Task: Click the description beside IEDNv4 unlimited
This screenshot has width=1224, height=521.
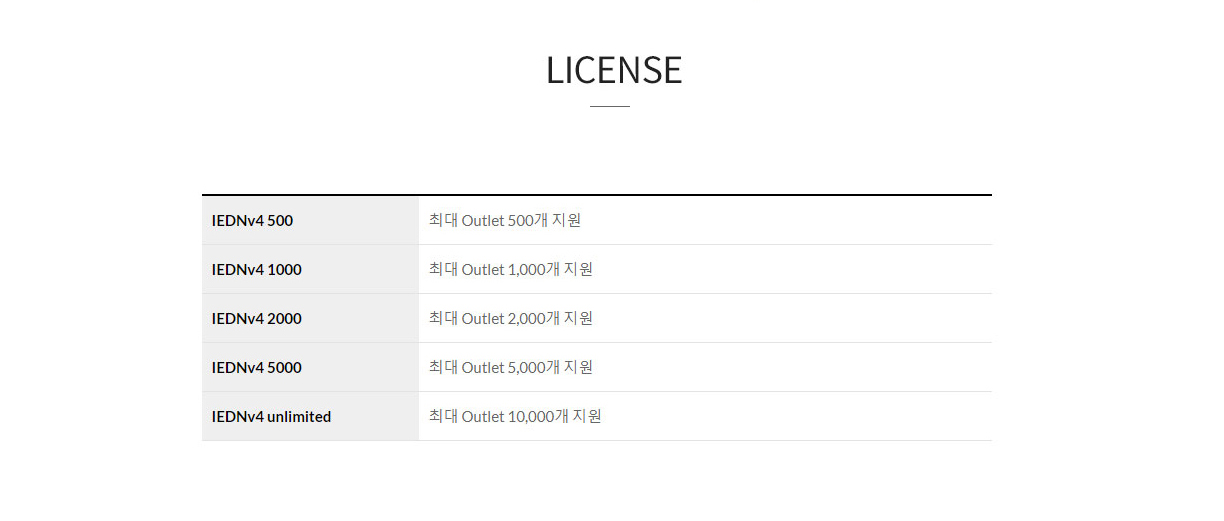Action: click(515, 416)
